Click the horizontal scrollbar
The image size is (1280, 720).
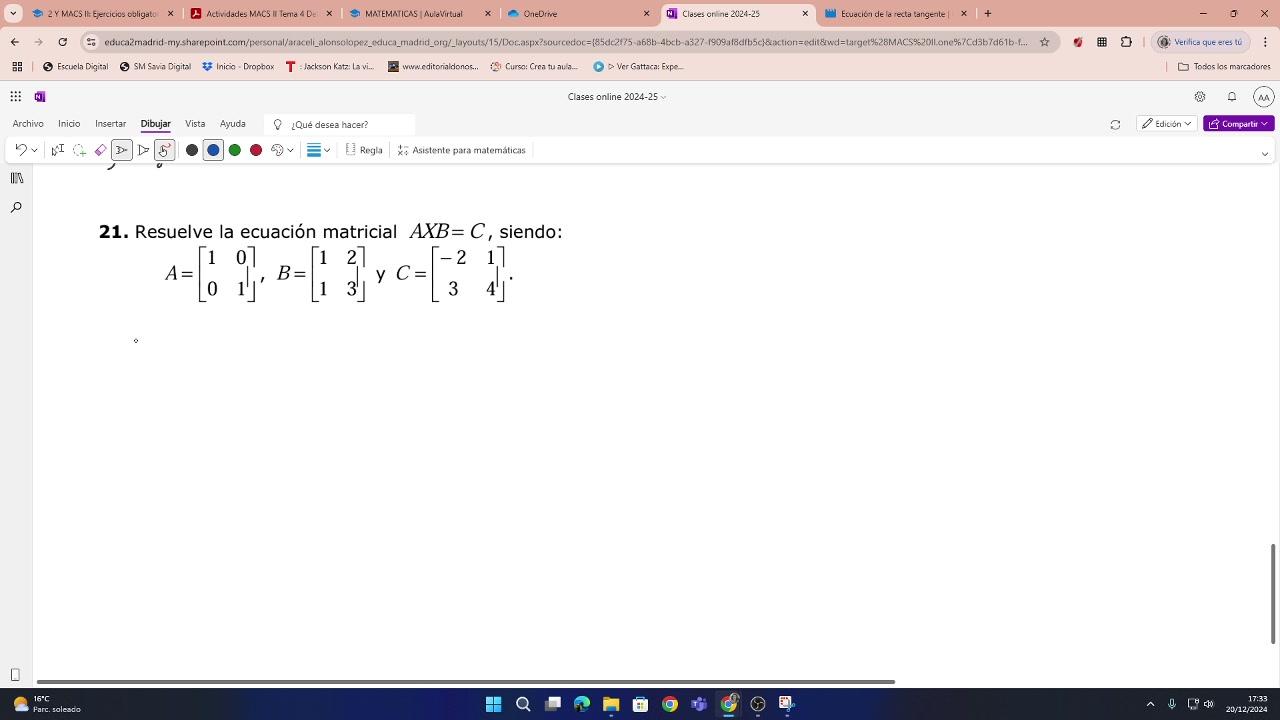click(x=466, y=682)
